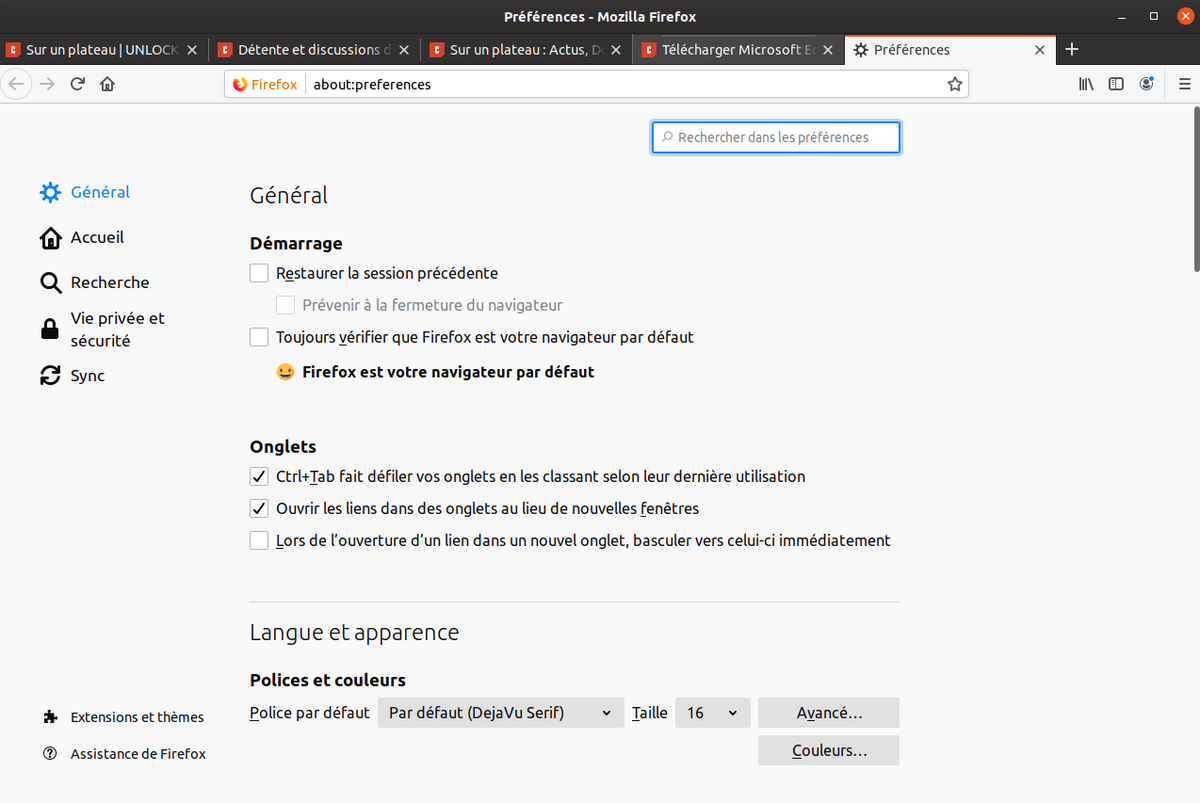Go back with the back arrow button
1200x803 pixels.
15,84
